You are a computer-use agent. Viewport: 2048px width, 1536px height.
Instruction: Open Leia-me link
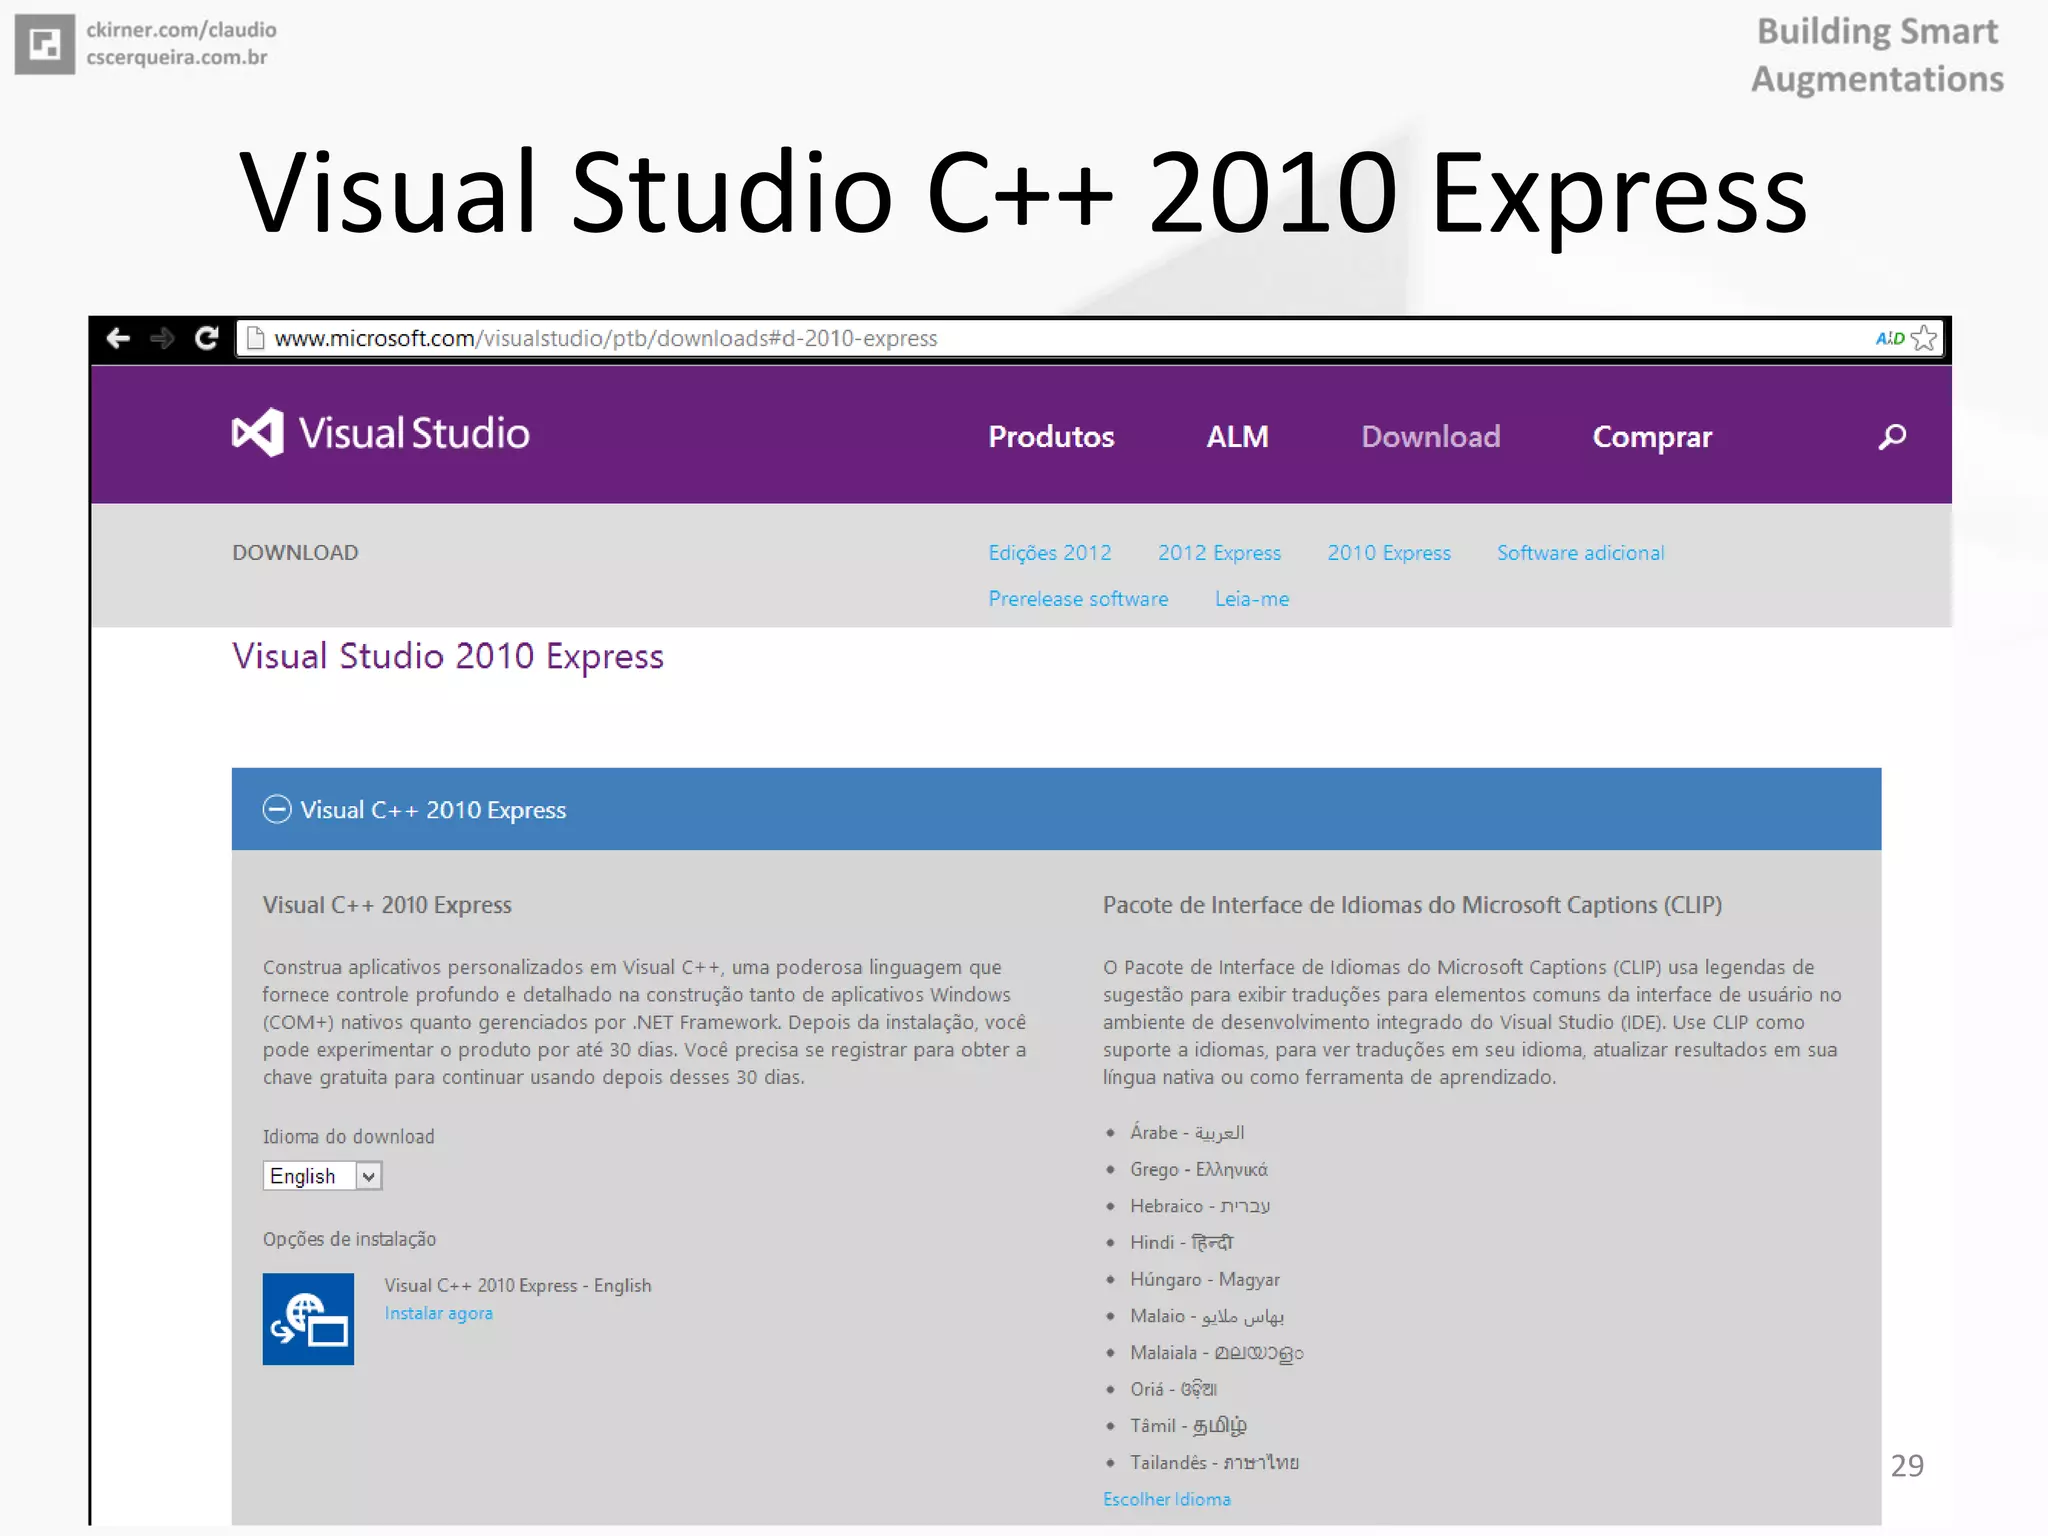[x=1252, y=599]
